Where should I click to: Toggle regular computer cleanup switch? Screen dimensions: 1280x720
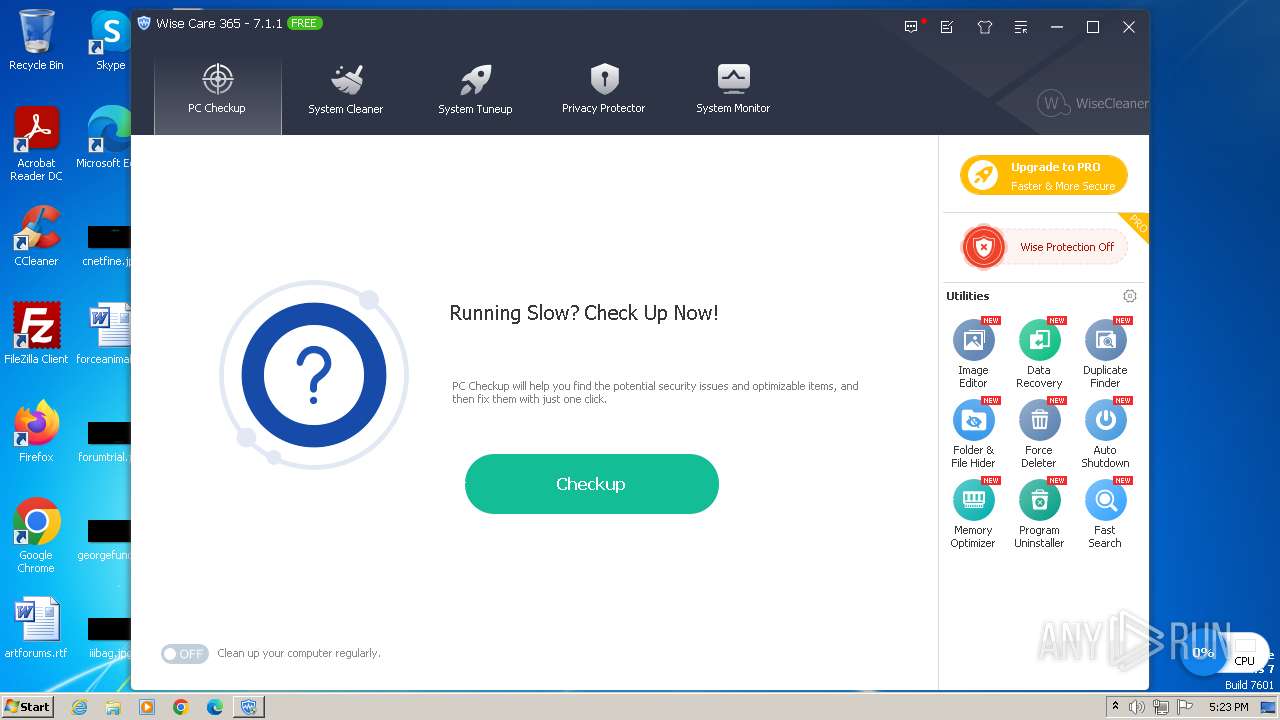(x=185, y=654)
